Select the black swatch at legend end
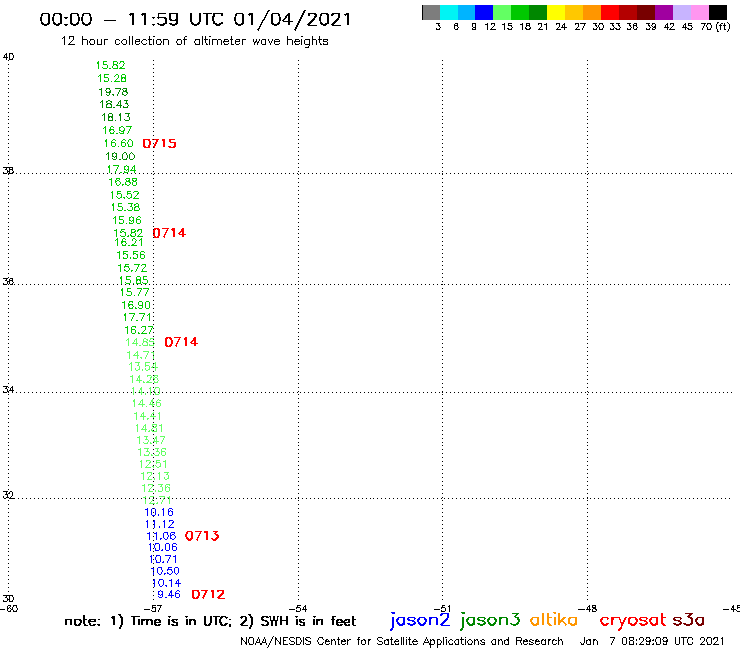The height and width of the screenshot is (650, 740). (718, 12)
